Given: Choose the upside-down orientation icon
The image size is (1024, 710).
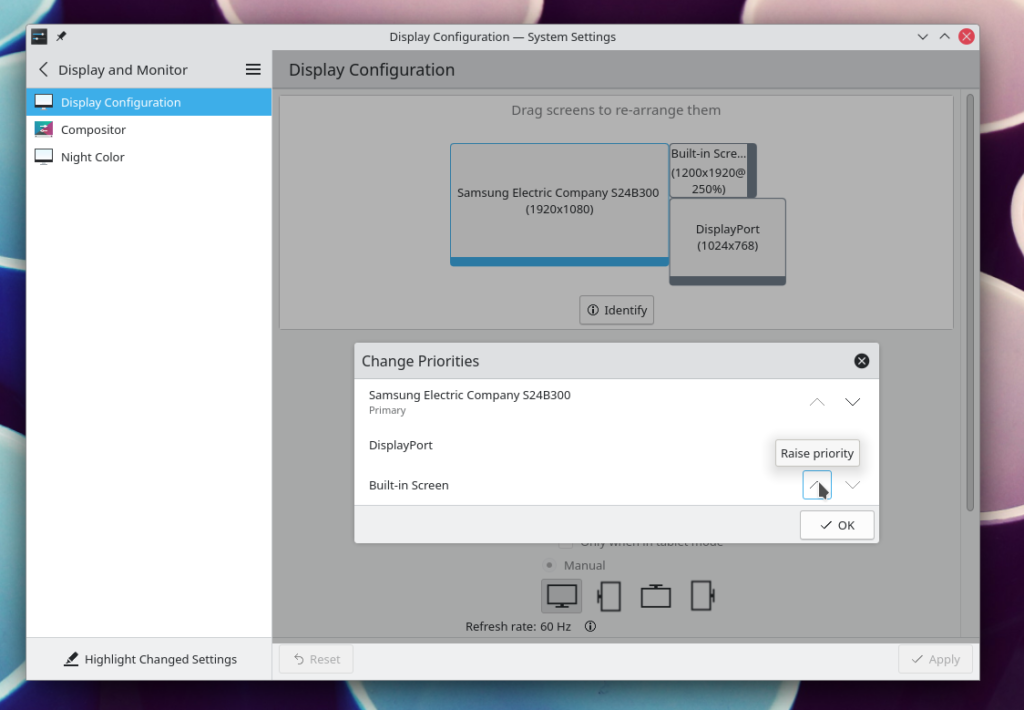Looking at the screenshot, I should pyautogui.click(x=656, y=596).
